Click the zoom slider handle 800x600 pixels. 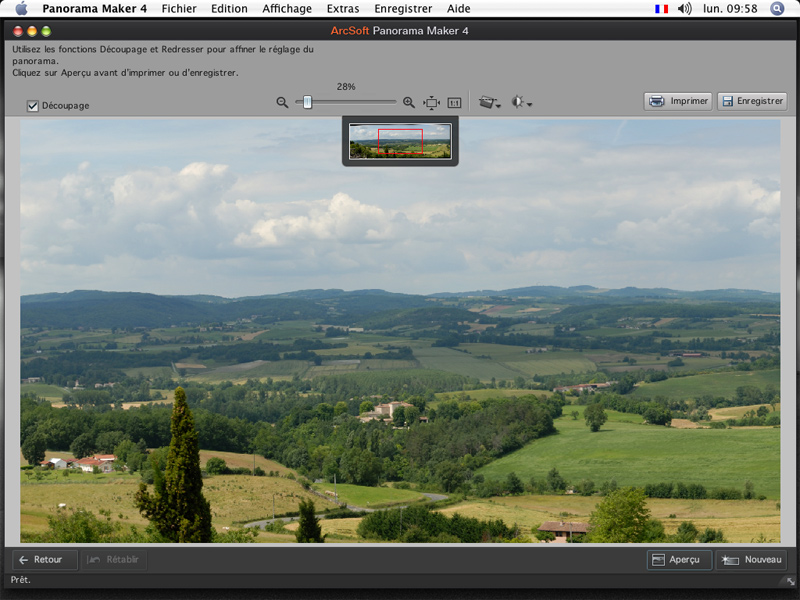(x=307, y=102)
